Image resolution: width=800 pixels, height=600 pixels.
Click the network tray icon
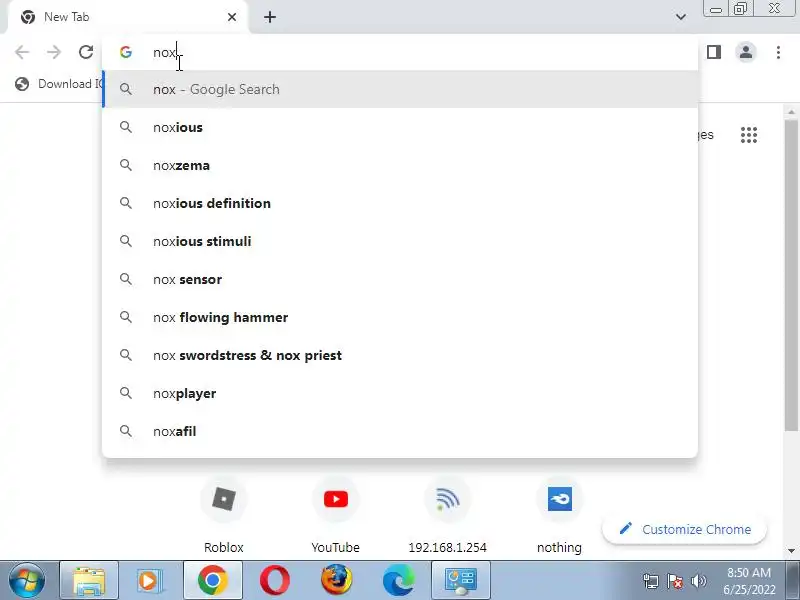[651, 581]
